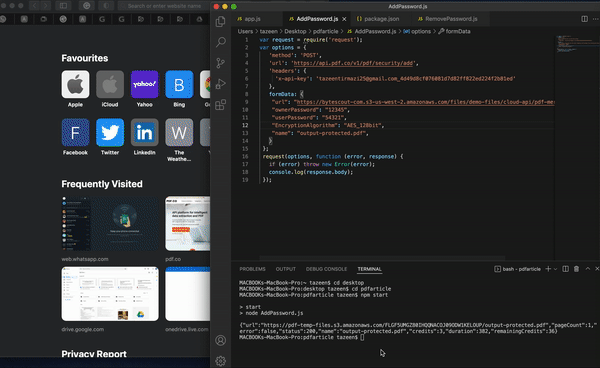Click the editor horizontal scrollbar
Image resolution: width=600 pixels, height=368 pixels.
(x=382, y=258)
